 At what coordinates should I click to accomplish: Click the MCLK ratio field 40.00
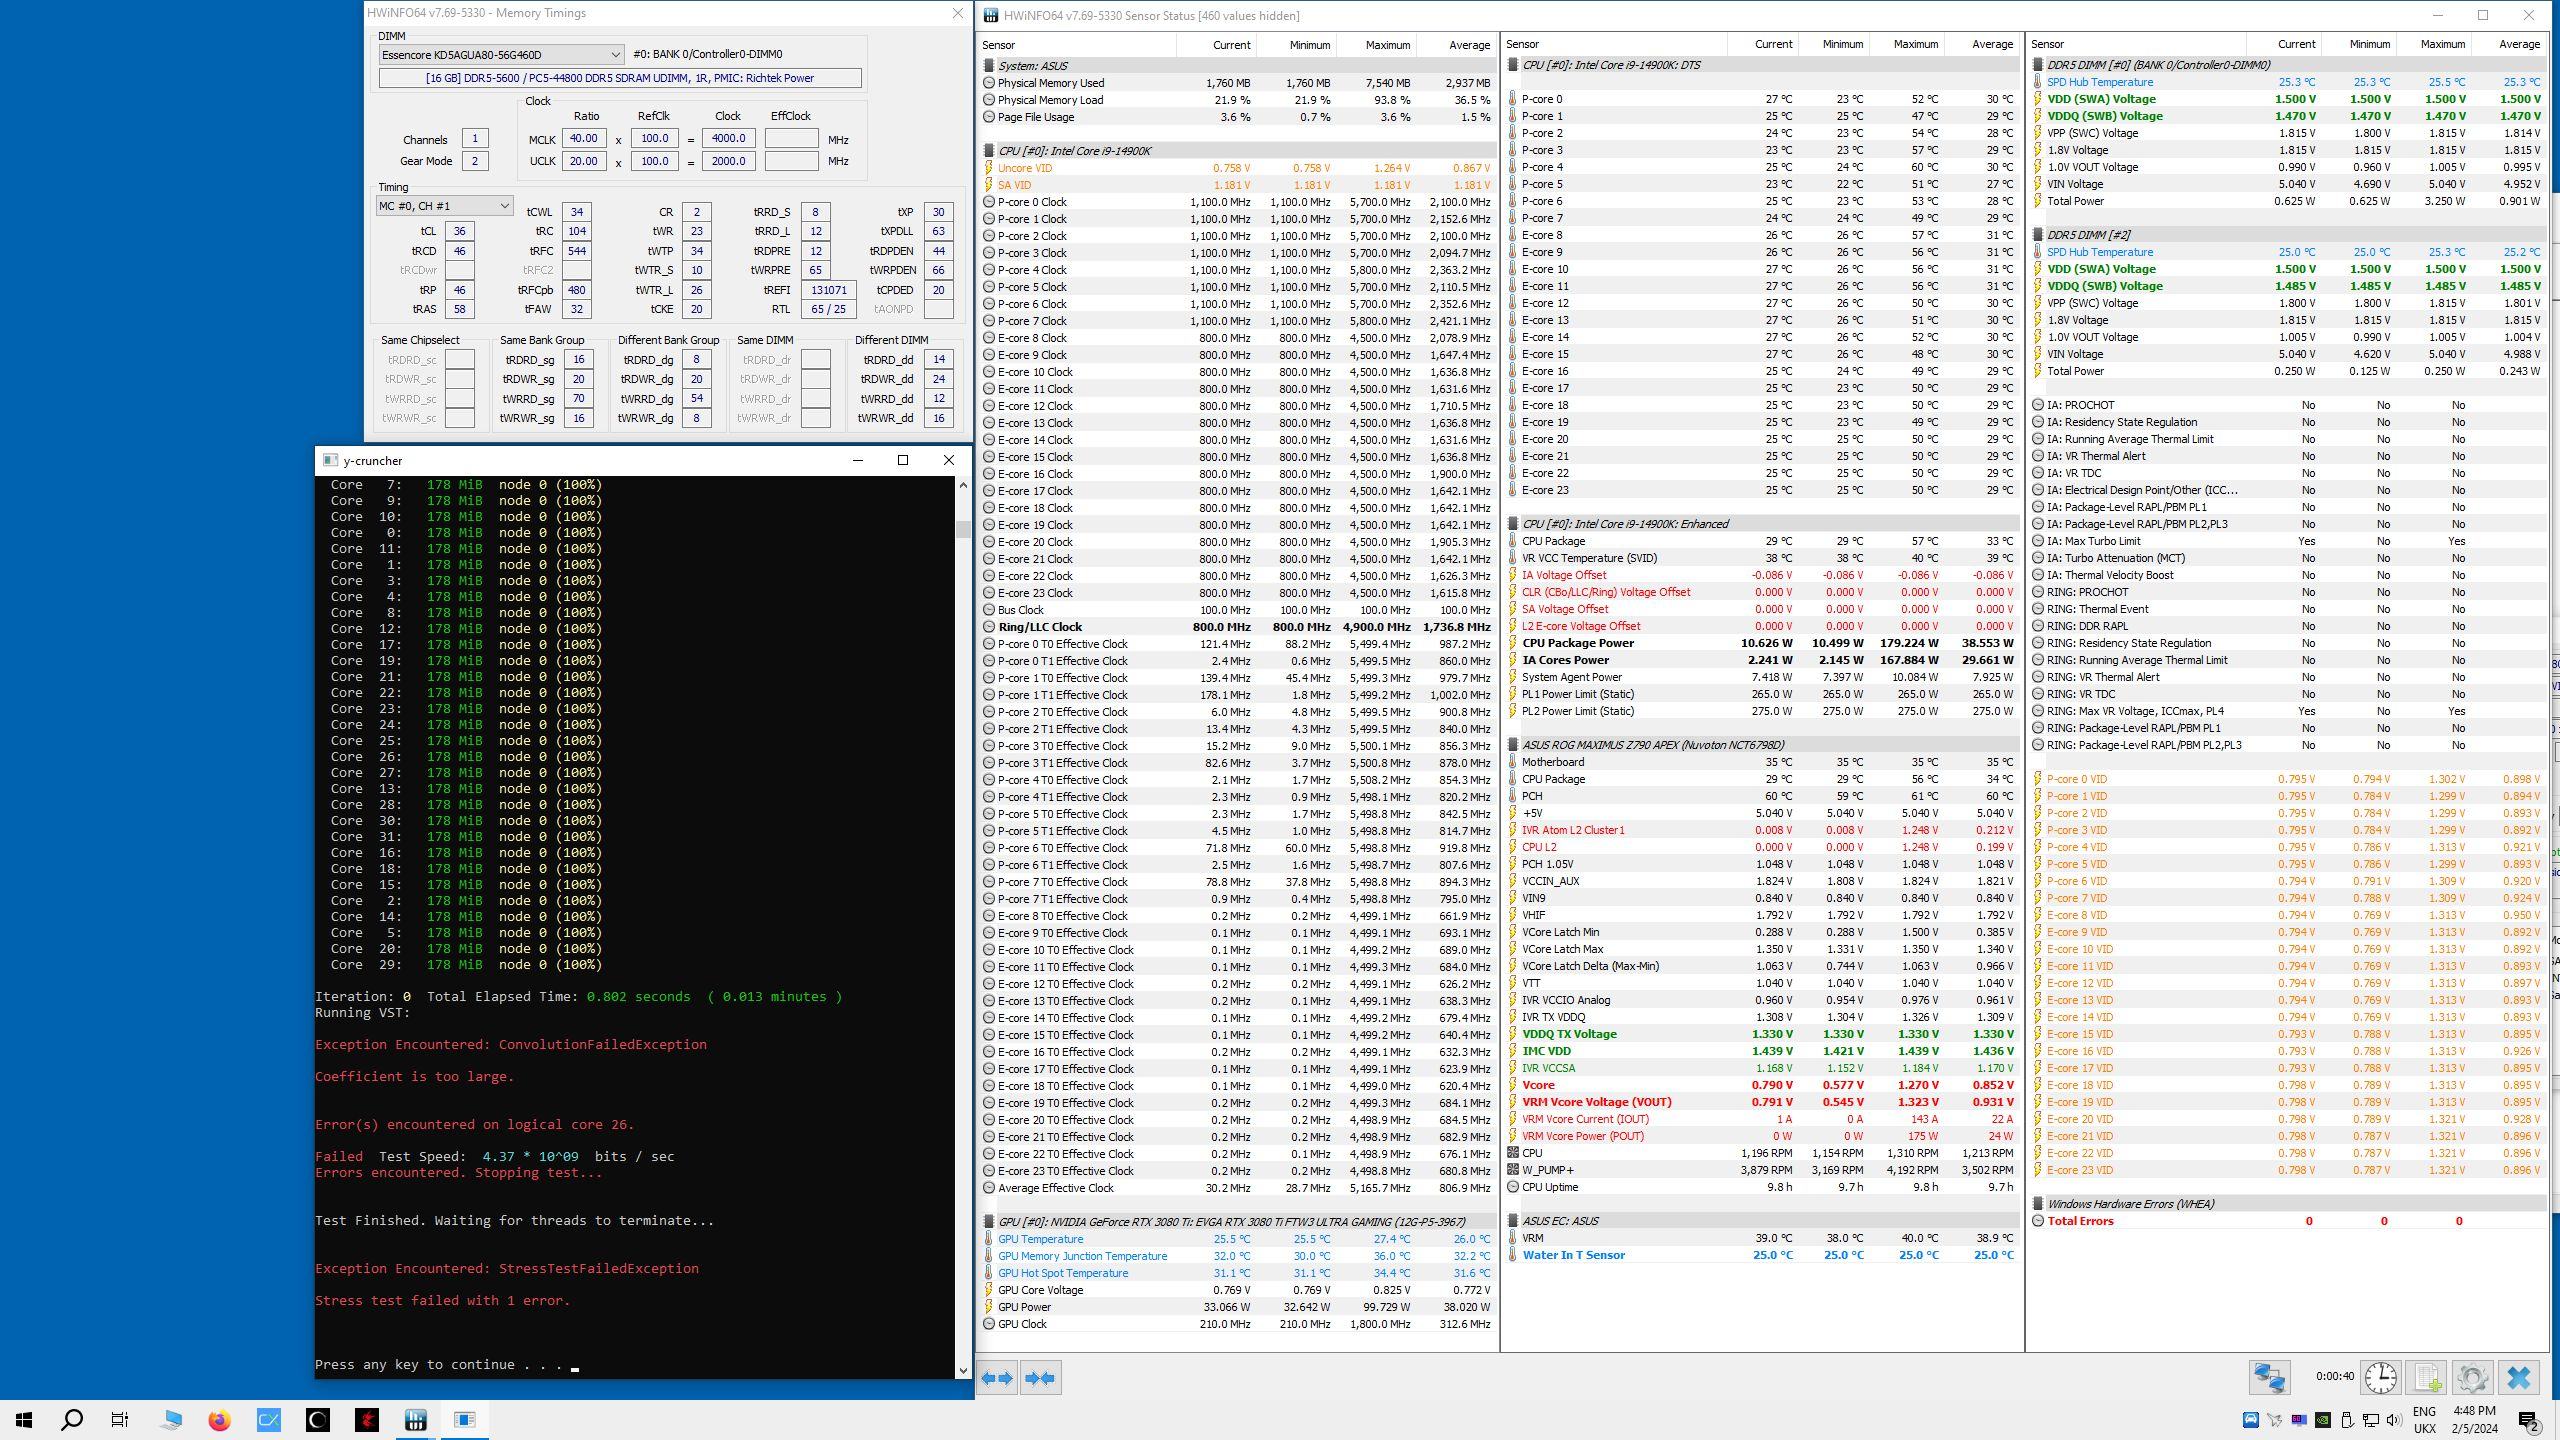(x=583, y=139)
